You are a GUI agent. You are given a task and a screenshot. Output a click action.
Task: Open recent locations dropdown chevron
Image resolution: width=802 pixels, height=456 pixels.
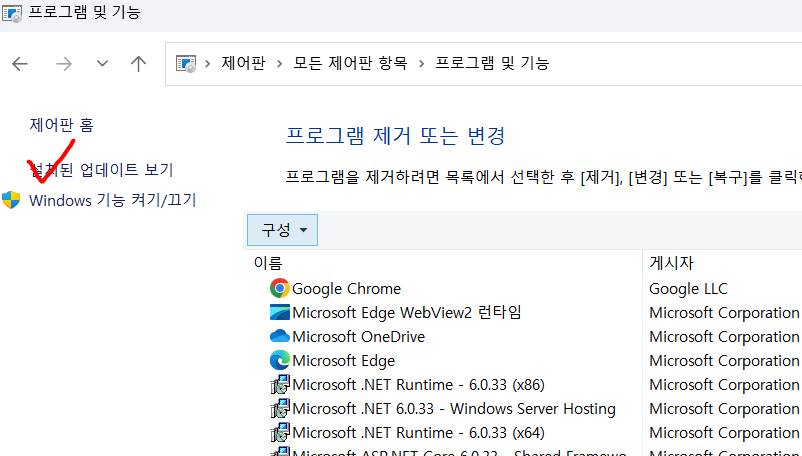click(x=102, y=64)
